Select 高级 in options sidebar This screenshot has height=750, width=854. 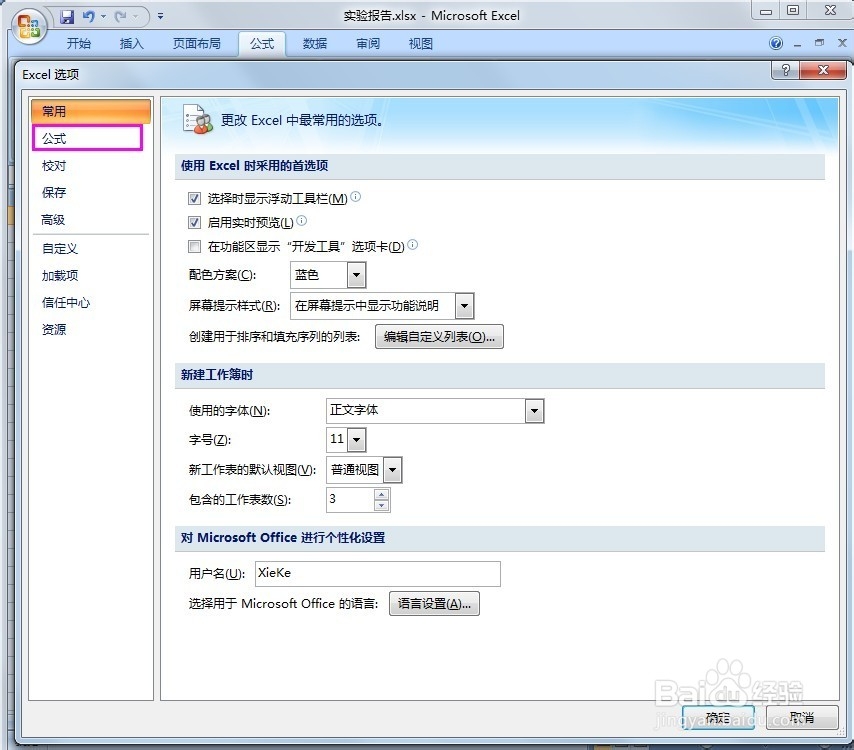pyautogui.click(x=91, y=219)
